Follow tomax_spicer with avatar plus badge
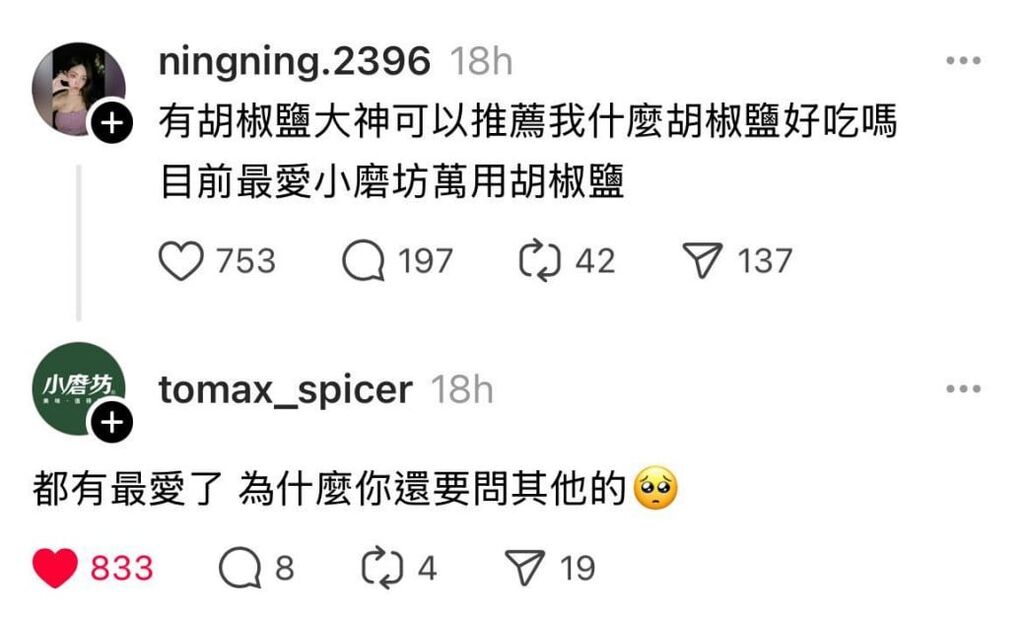1024x623 pixels. 112,422
